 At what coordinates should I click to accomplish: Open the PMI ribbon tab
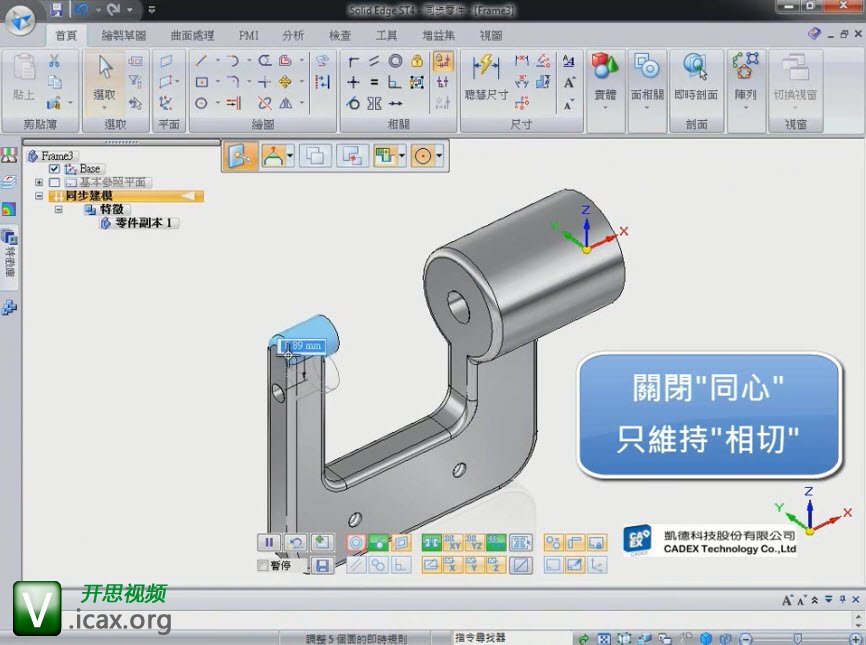(x=248, y=35)
